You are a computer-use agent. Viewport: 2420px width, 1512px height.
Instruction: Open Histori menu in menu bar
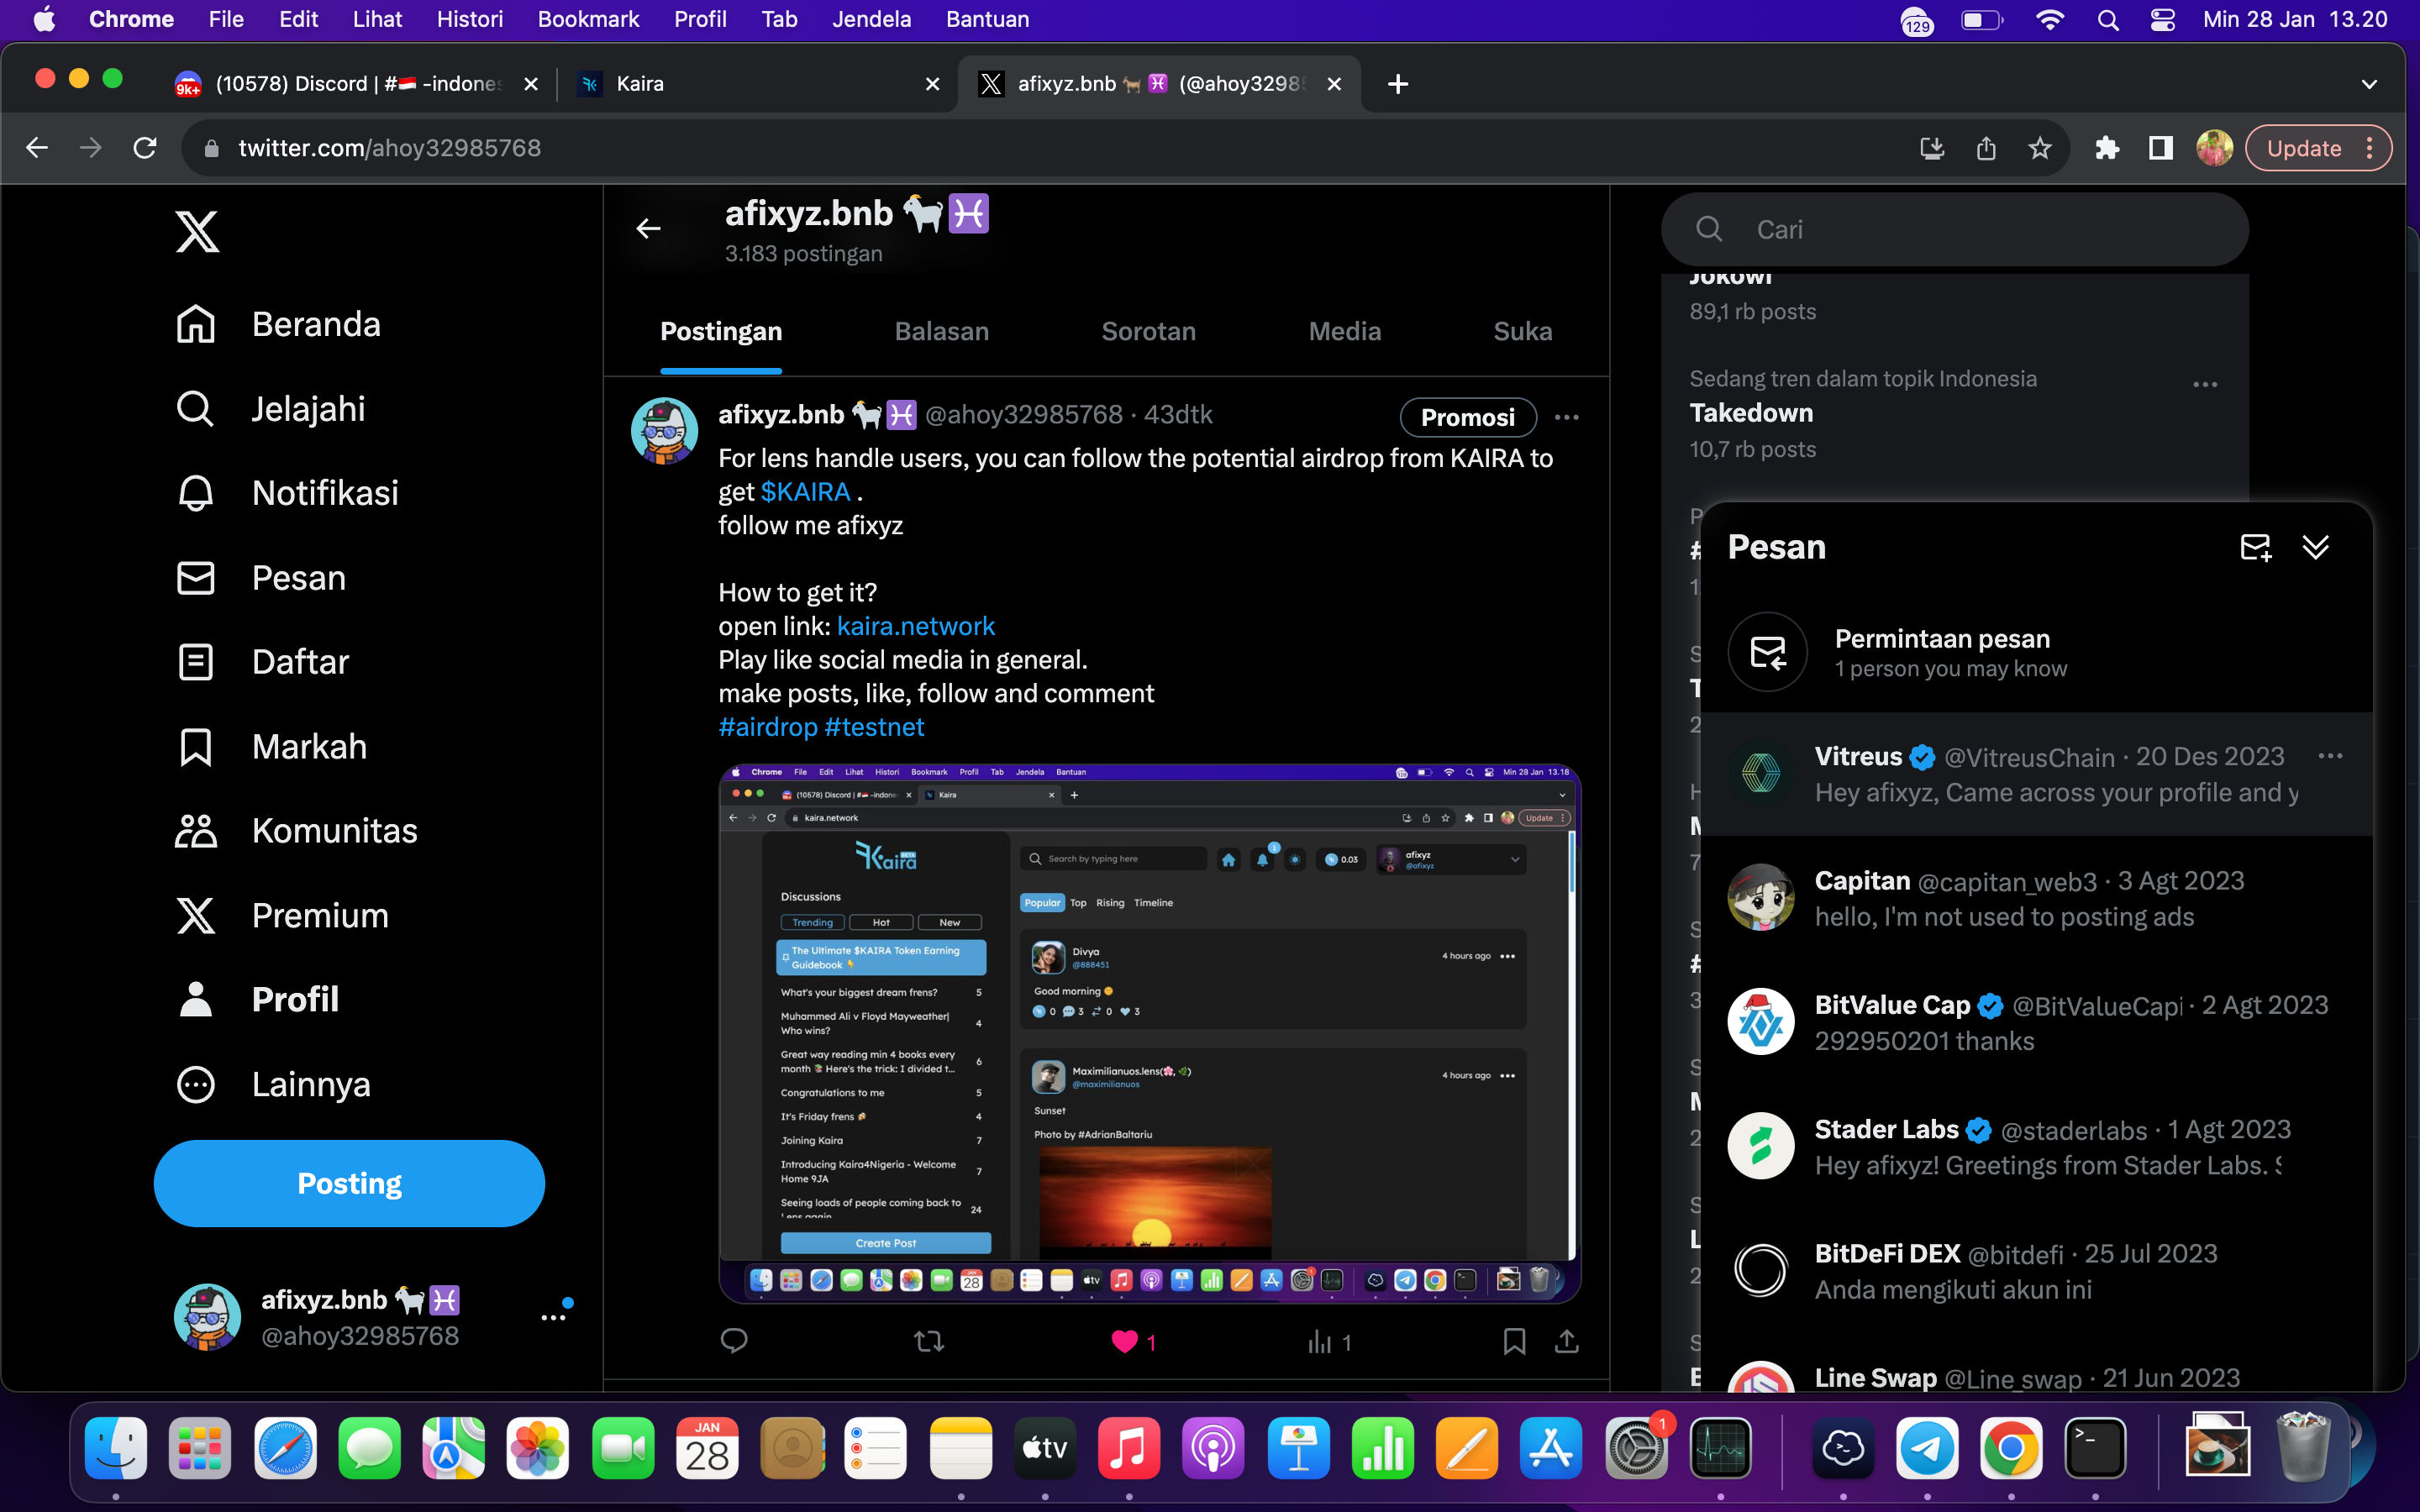pyautogui.click(x=469, y=19)
